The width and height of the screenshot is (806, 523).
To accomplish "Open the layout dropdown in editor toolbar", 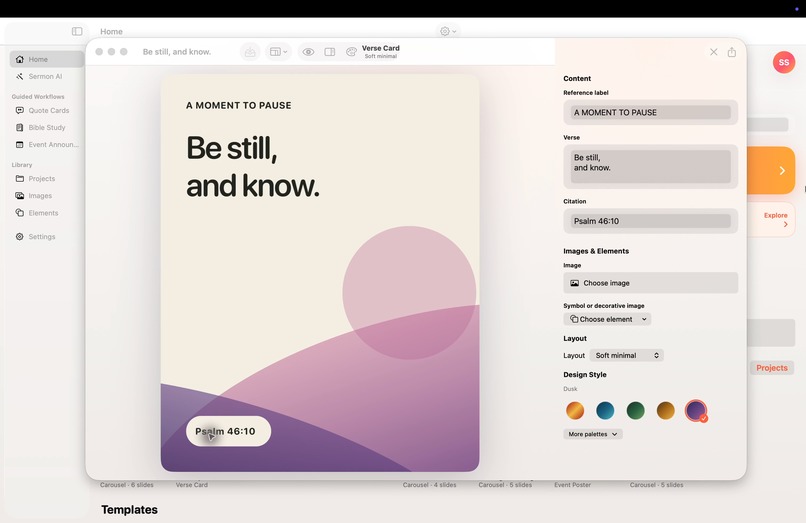I will (279, 52).
